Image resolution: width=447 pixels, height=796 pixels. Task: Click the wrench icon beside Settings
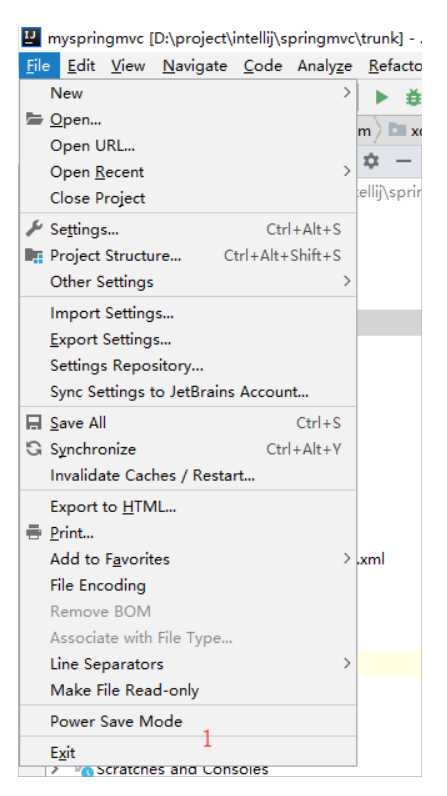pyautogui.click(x=34, y=229)
